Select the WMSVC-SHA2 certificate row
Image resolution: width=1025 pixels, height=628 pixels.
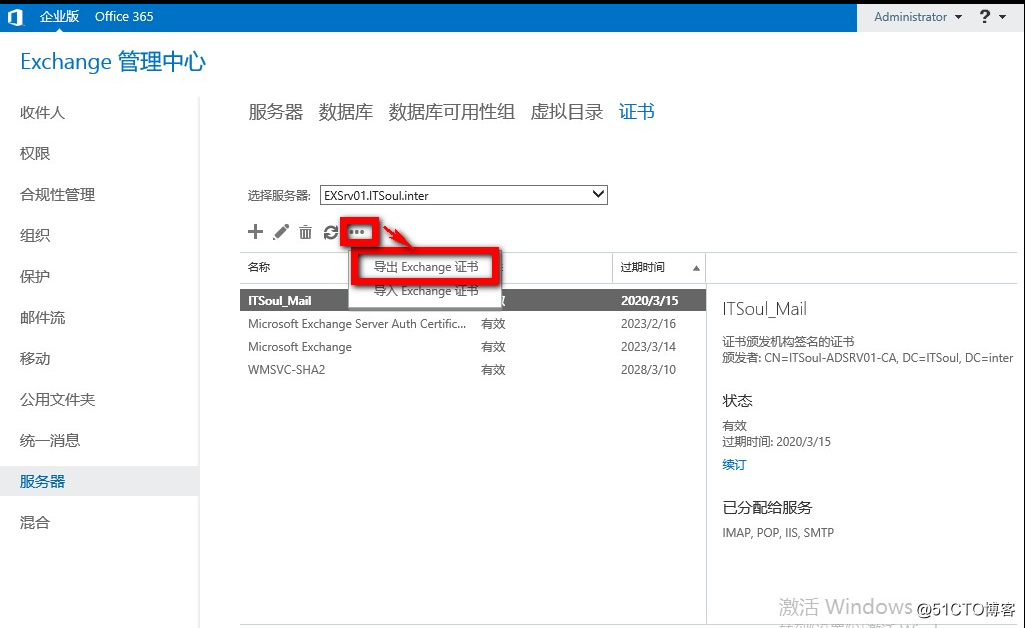473,369
